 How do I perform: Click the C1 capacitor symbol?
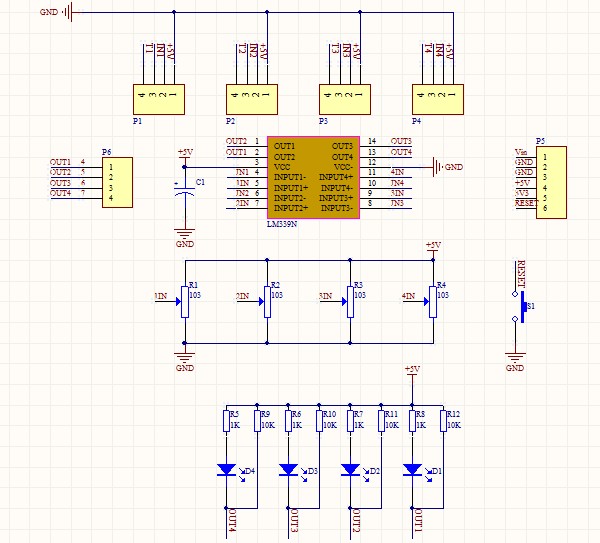[x=184, y=195]
